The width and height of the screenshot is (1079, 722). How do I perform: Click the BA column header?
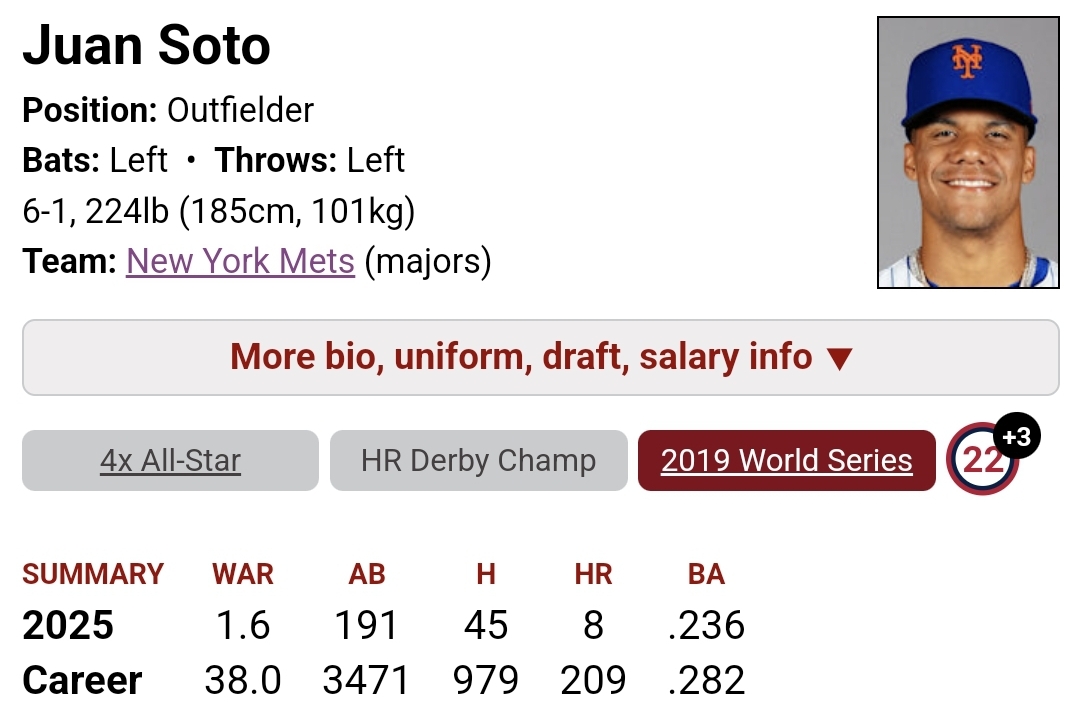coord(706,574)
